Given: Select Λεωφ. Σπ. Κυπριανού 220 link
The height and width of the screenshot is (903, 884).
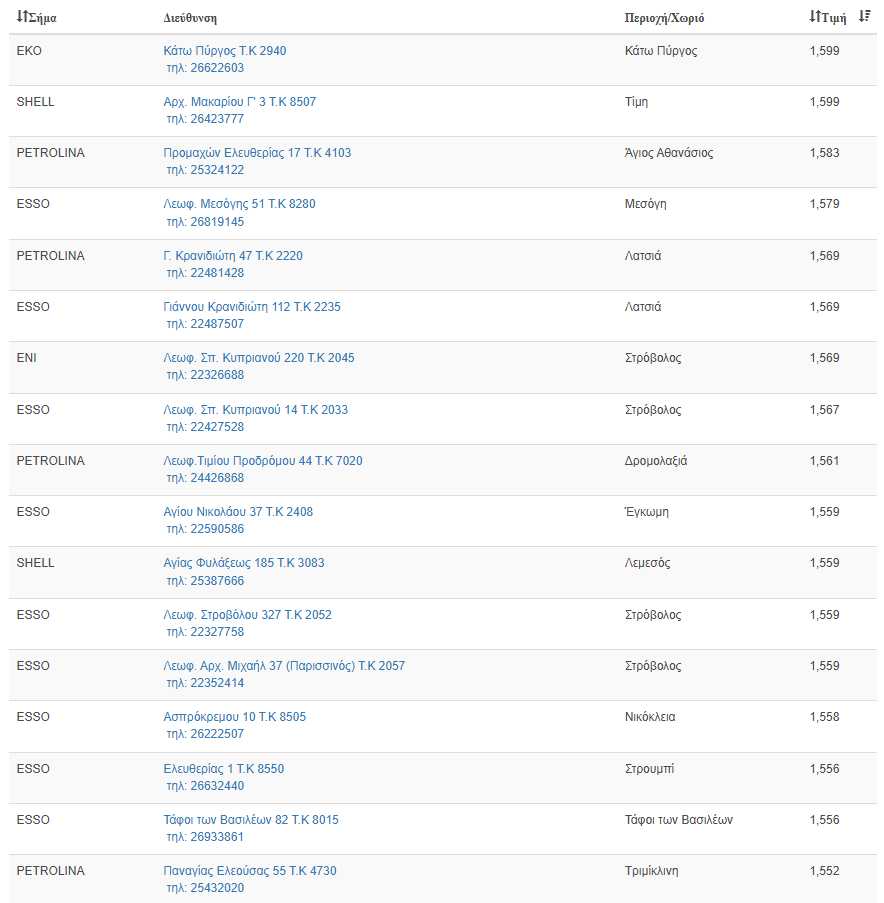Looking at the screenshot, I should click(x=258, y=358).
